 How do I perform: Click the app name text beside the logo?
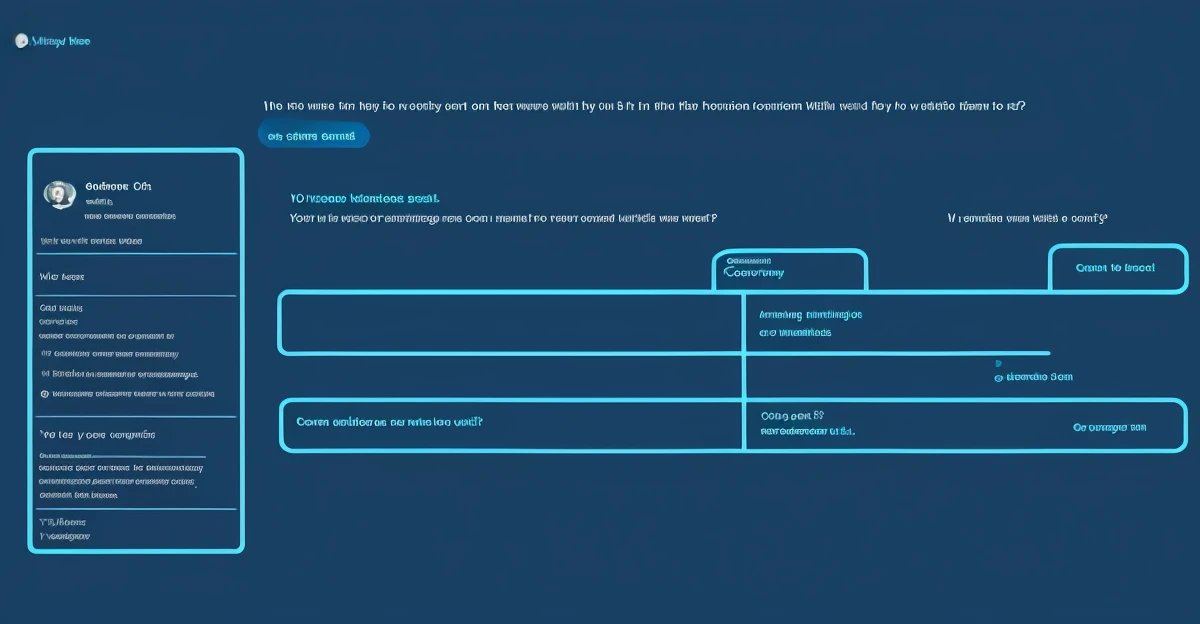pyautogui.click(x=62, y=41)
